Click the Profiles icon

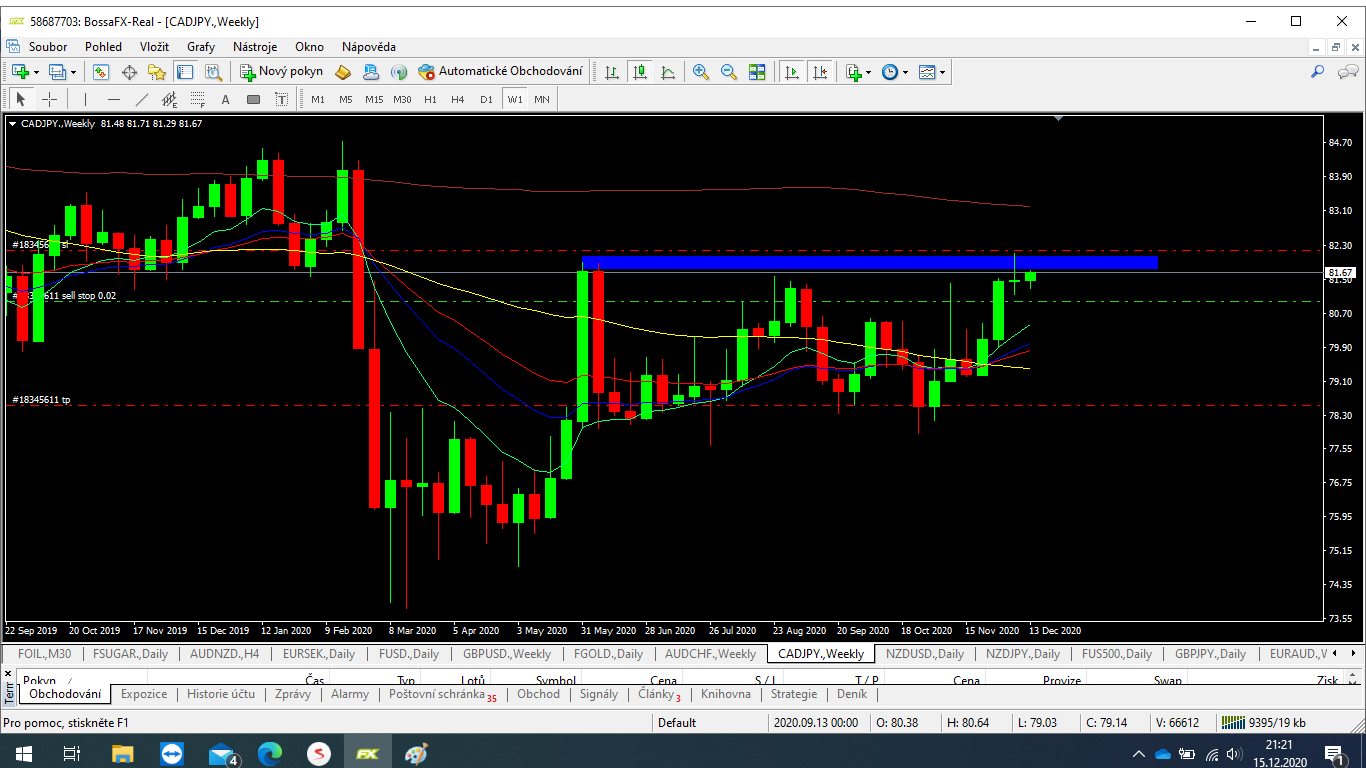point(57,72)
